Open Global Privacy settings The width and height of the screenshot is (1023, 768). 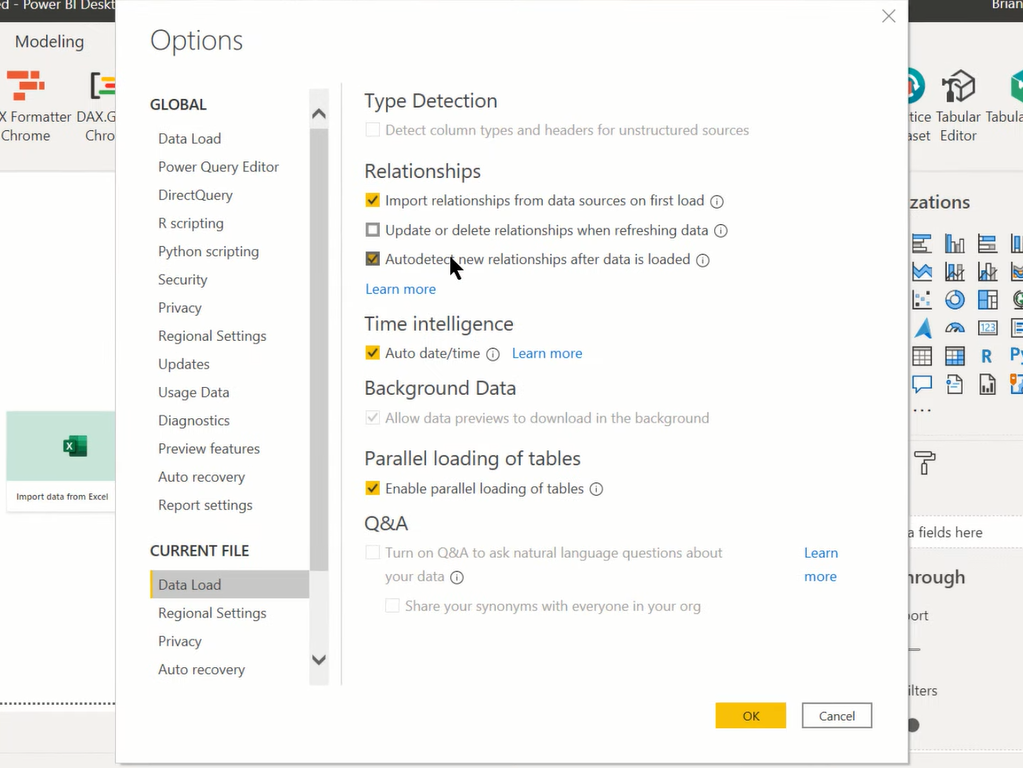coord(179,307)
